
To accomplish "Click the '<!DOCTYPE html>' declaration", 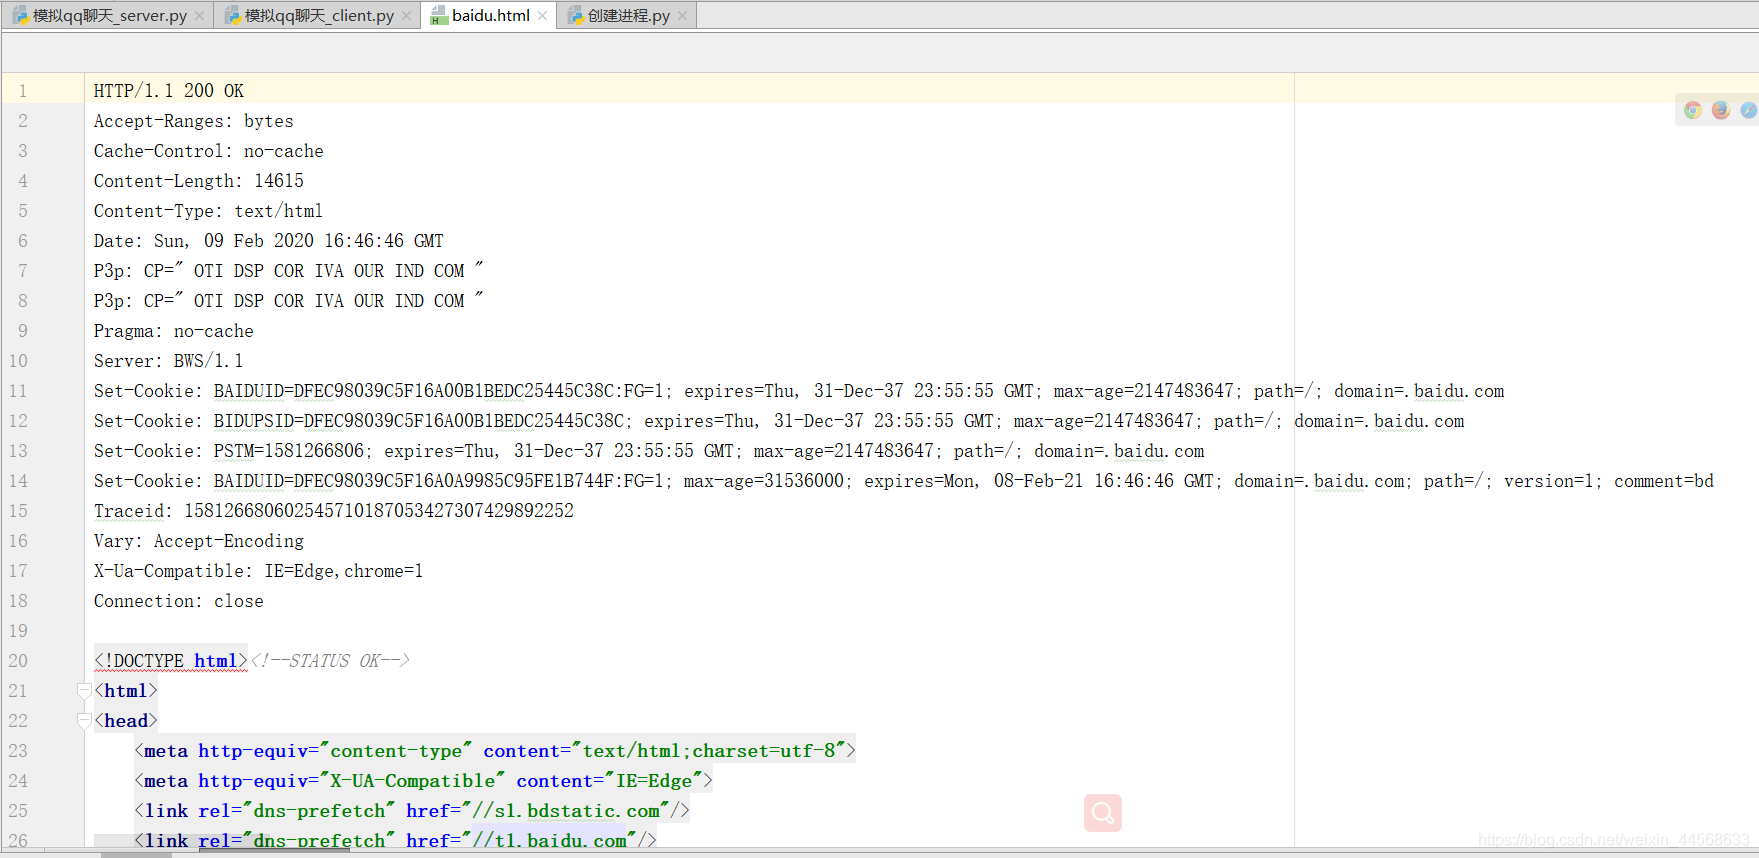I will point(171,661).
